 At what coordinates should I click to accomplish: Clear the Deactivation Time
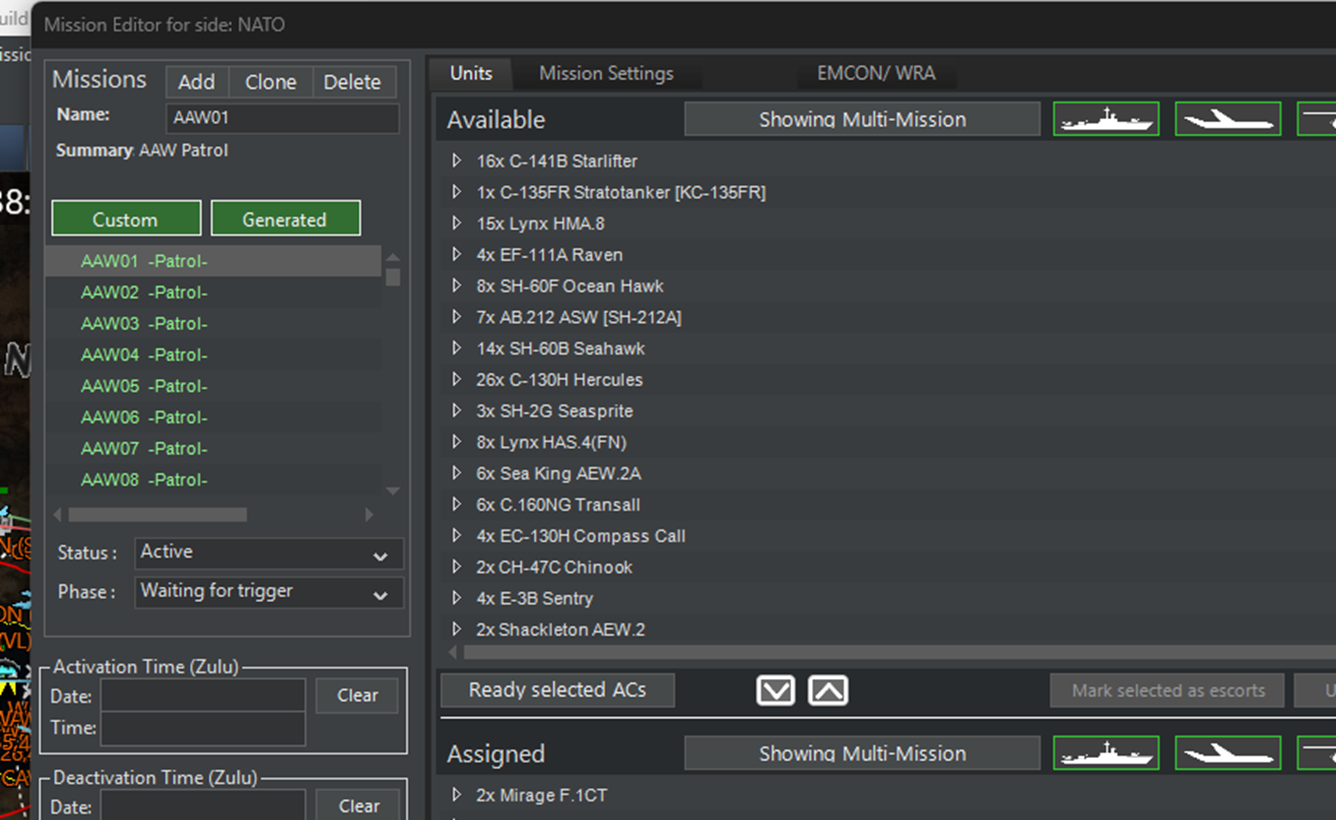[357, 805]
